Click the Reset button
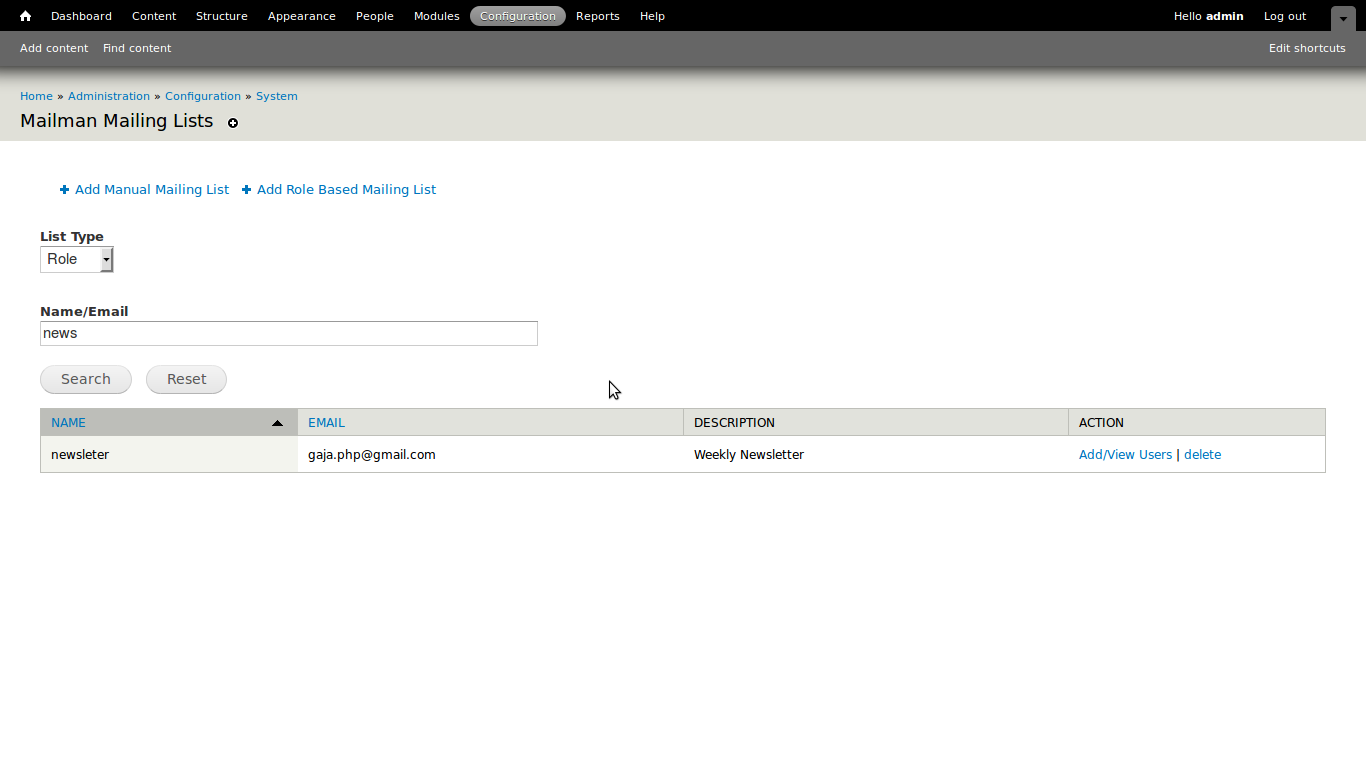The image size is (1366, 768). [186, 379]
